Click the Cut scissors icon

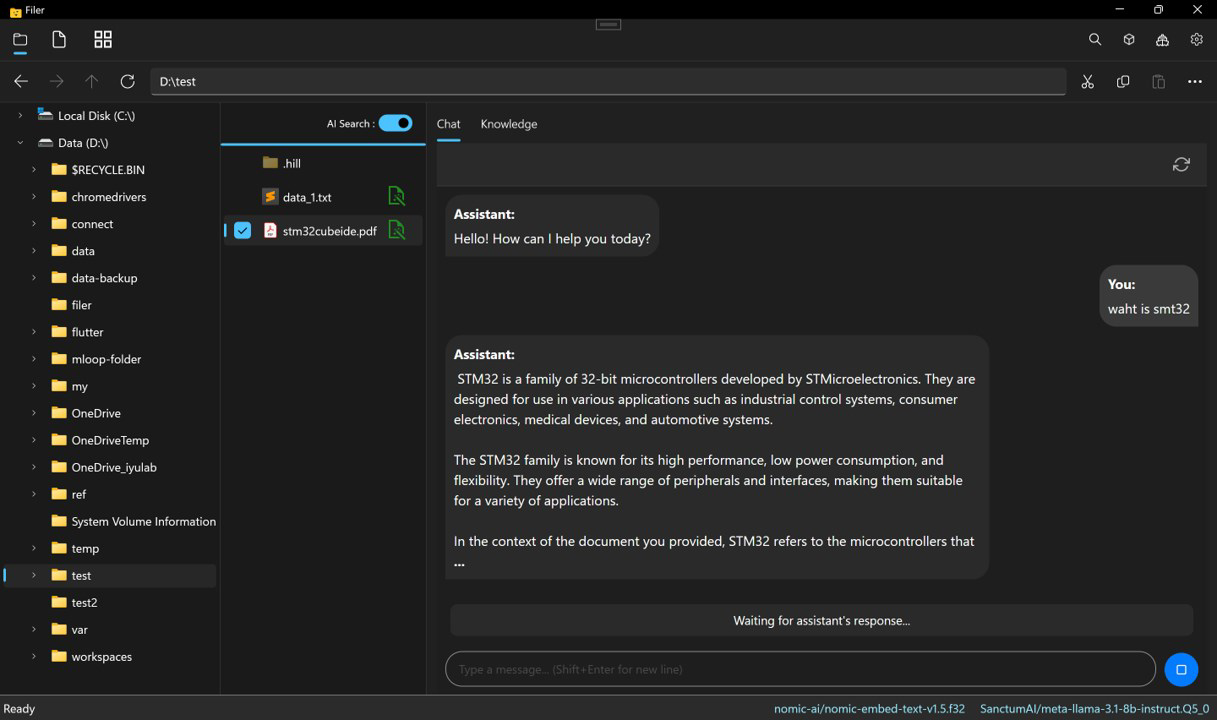click(1087, 81)
